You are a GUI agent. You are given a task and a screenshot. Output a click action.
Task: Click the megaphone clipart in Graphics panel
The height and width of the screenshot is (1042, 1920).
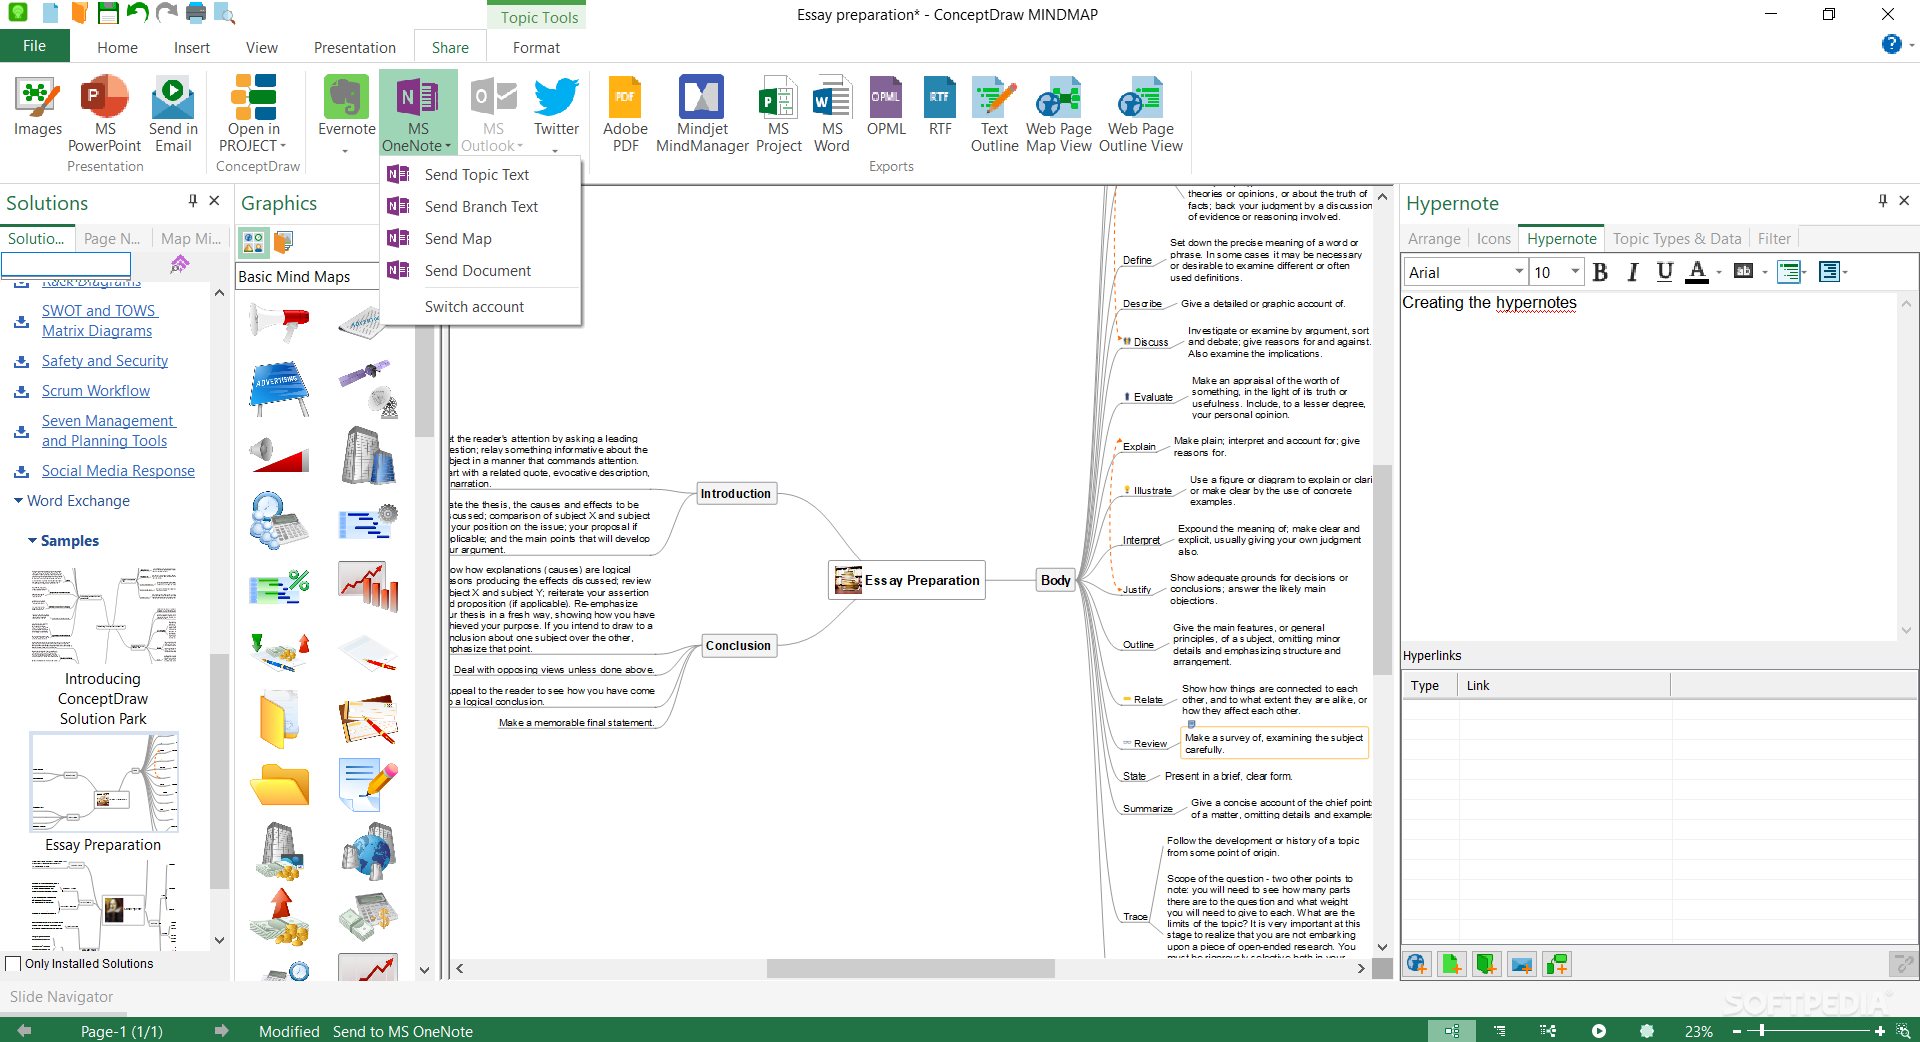coord(280,322)
